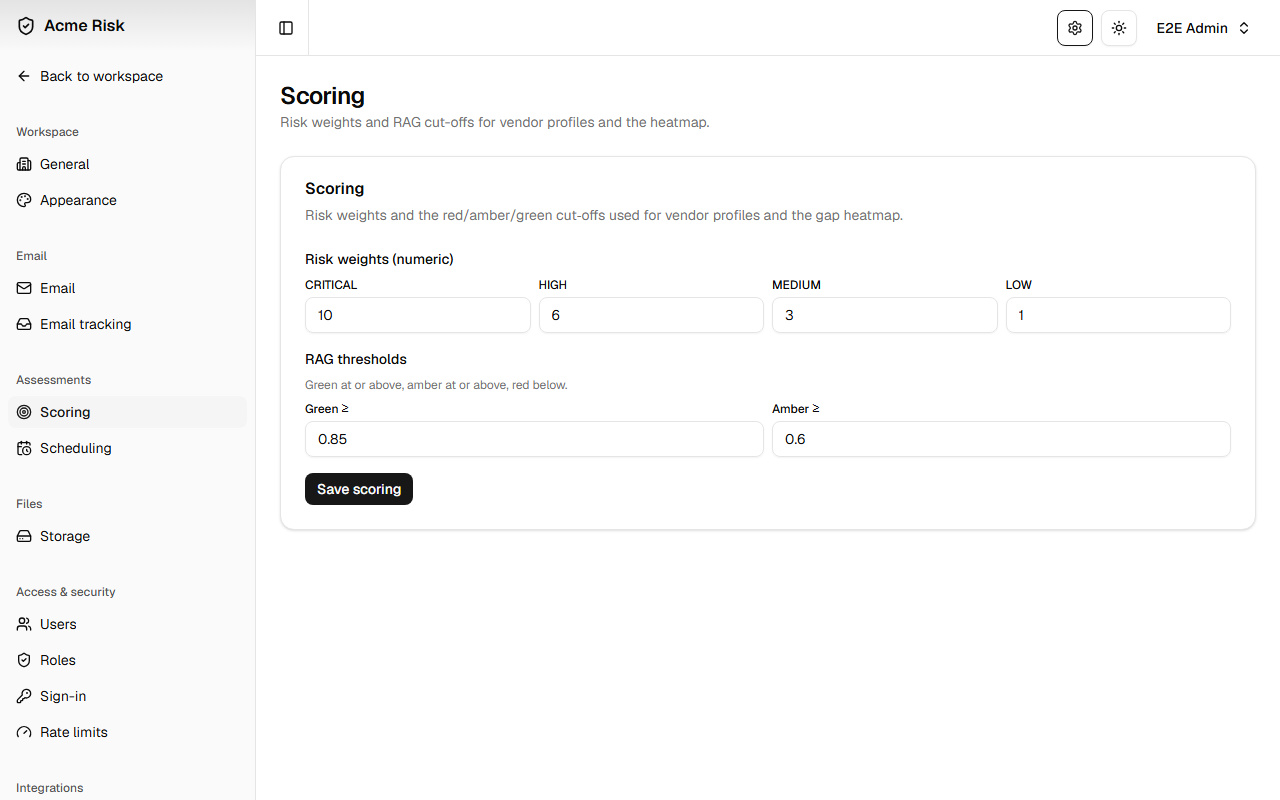
Task: Click the Acme Risk shield logo icon
Action: [x=26, y=26]
